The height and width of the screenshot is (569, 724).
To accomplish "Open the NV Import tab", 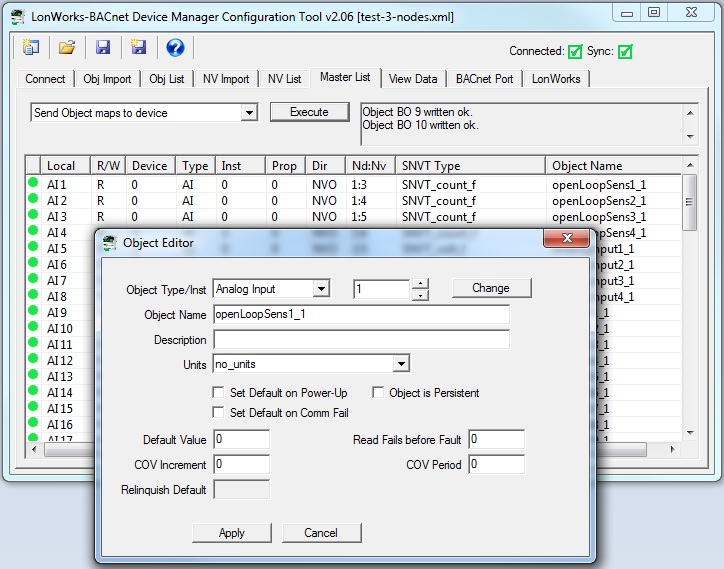I will tap(221, 79).
